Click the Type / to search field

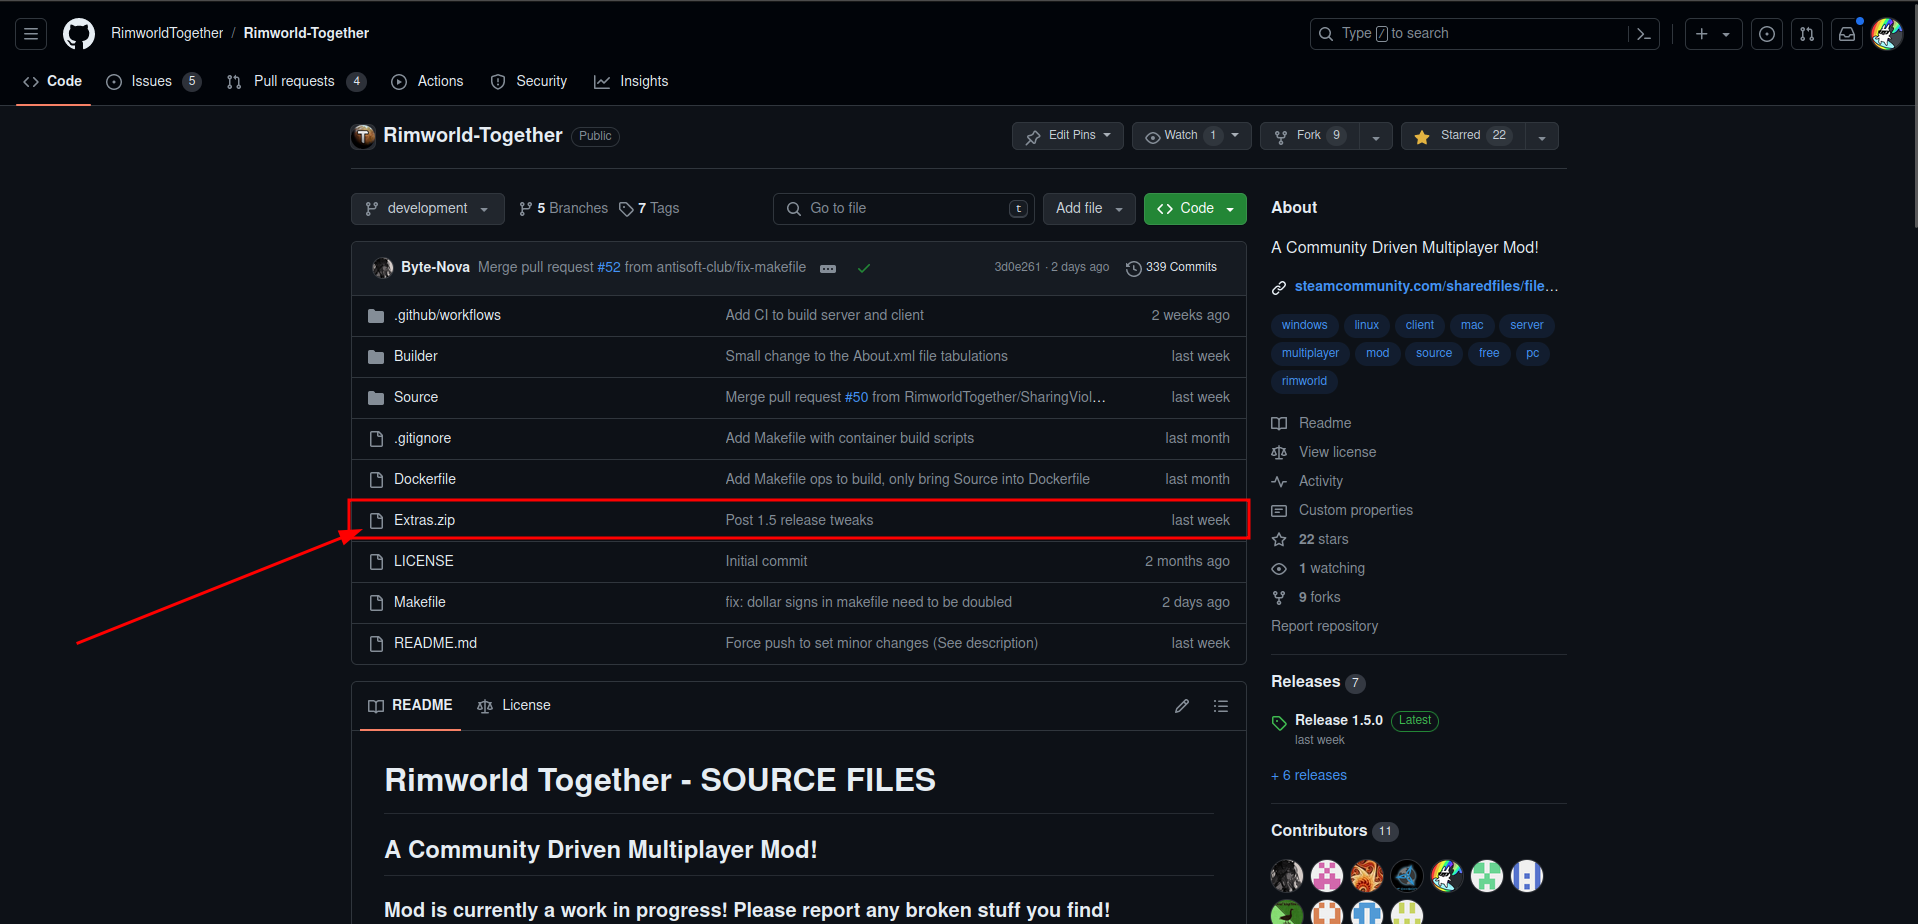pyautogui.click(x=1470, y=34)
